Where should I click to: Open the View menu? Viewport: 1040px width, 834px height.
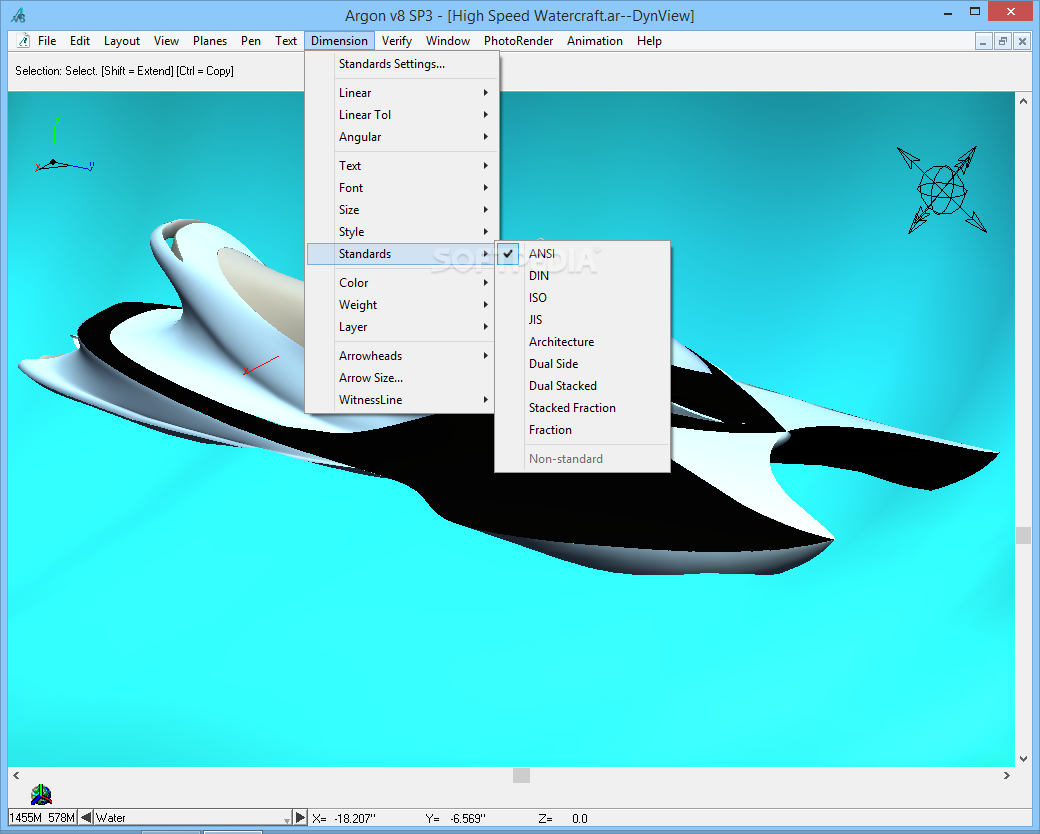166,40
